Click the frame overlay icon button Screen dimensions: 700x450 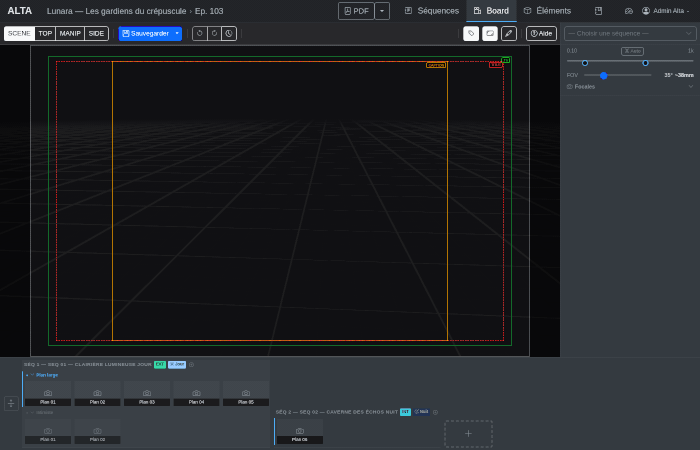(490, 33)
